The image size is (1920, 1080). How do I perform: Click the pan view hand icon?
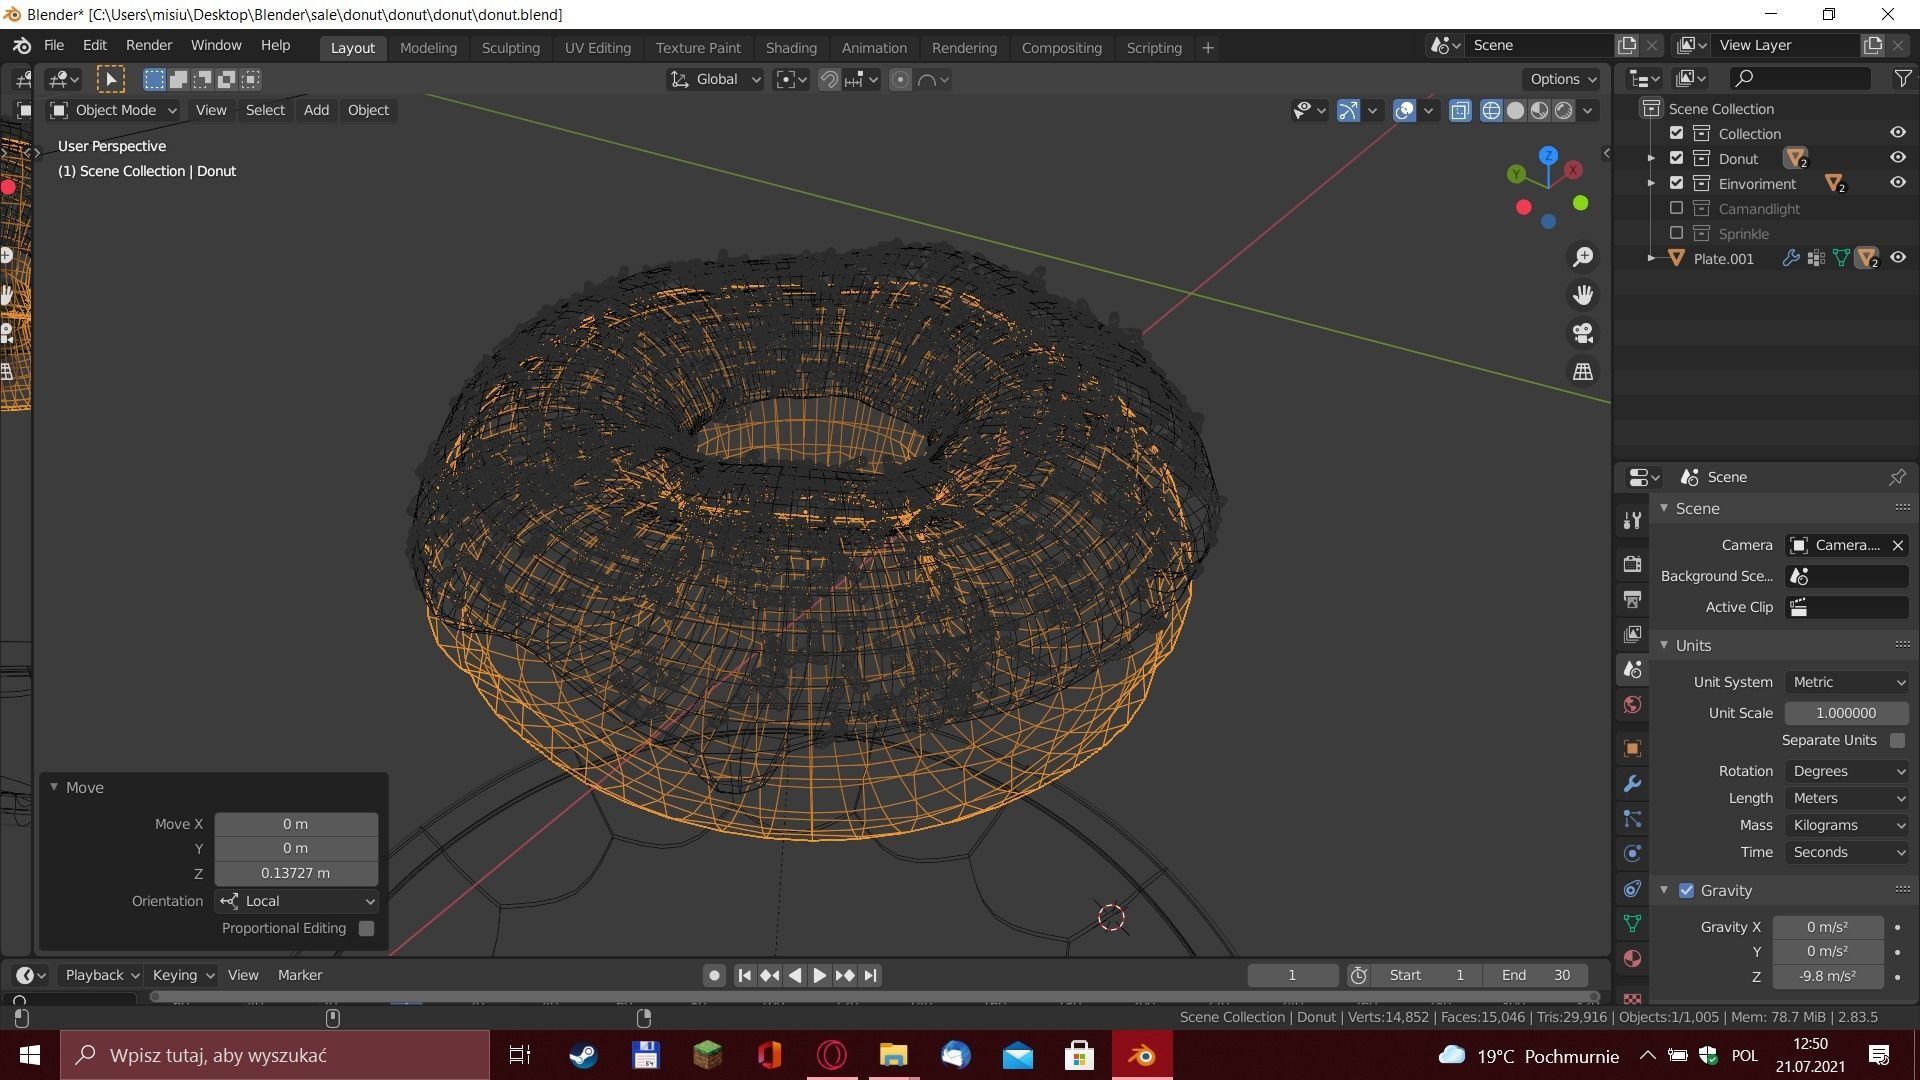click(1583, 295)
